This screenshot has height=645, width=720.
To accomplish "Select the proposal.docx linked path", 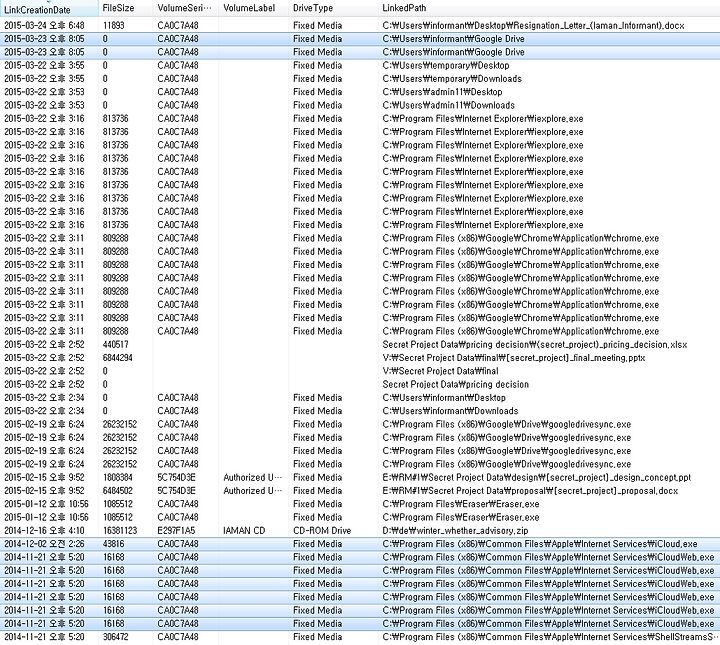I will pos(530,491).
